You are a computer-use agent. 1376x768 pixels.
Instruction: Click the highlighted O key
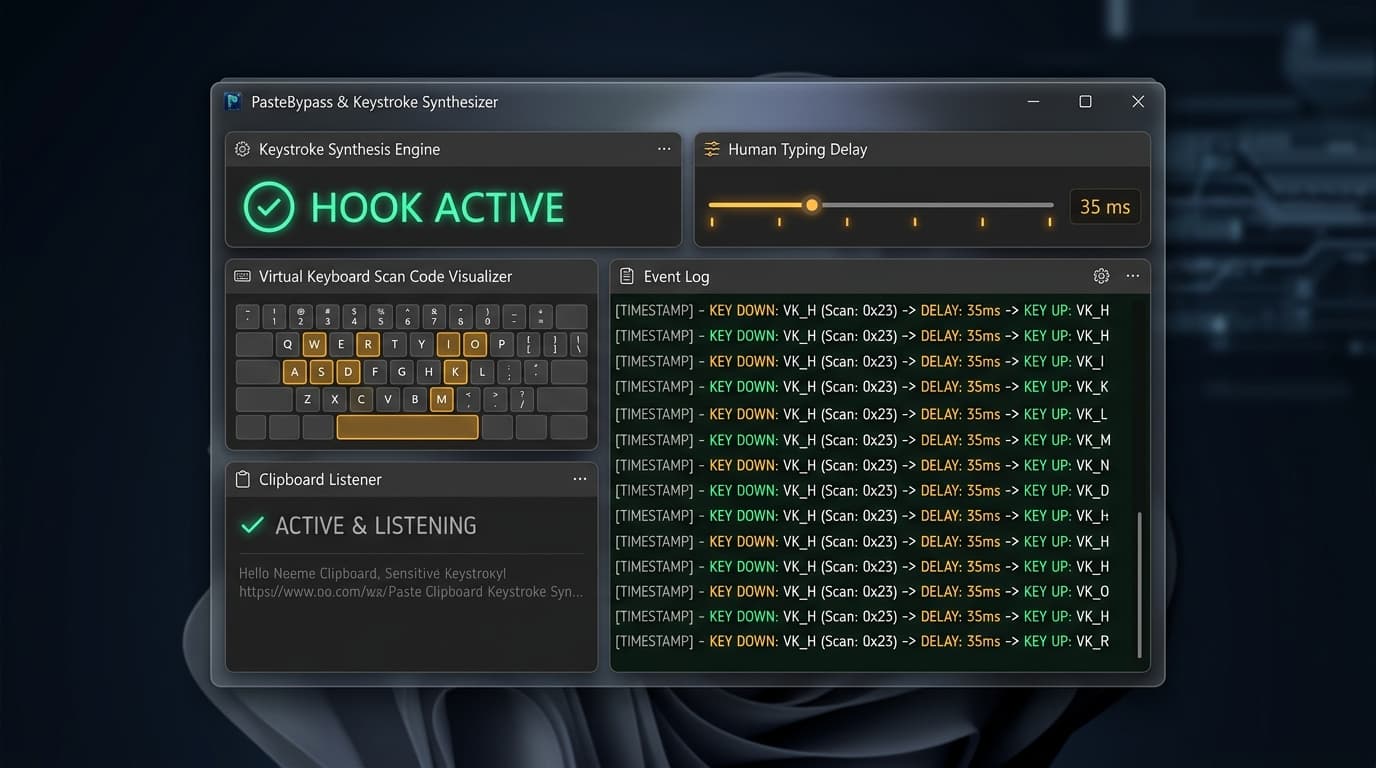click(475, 345)
